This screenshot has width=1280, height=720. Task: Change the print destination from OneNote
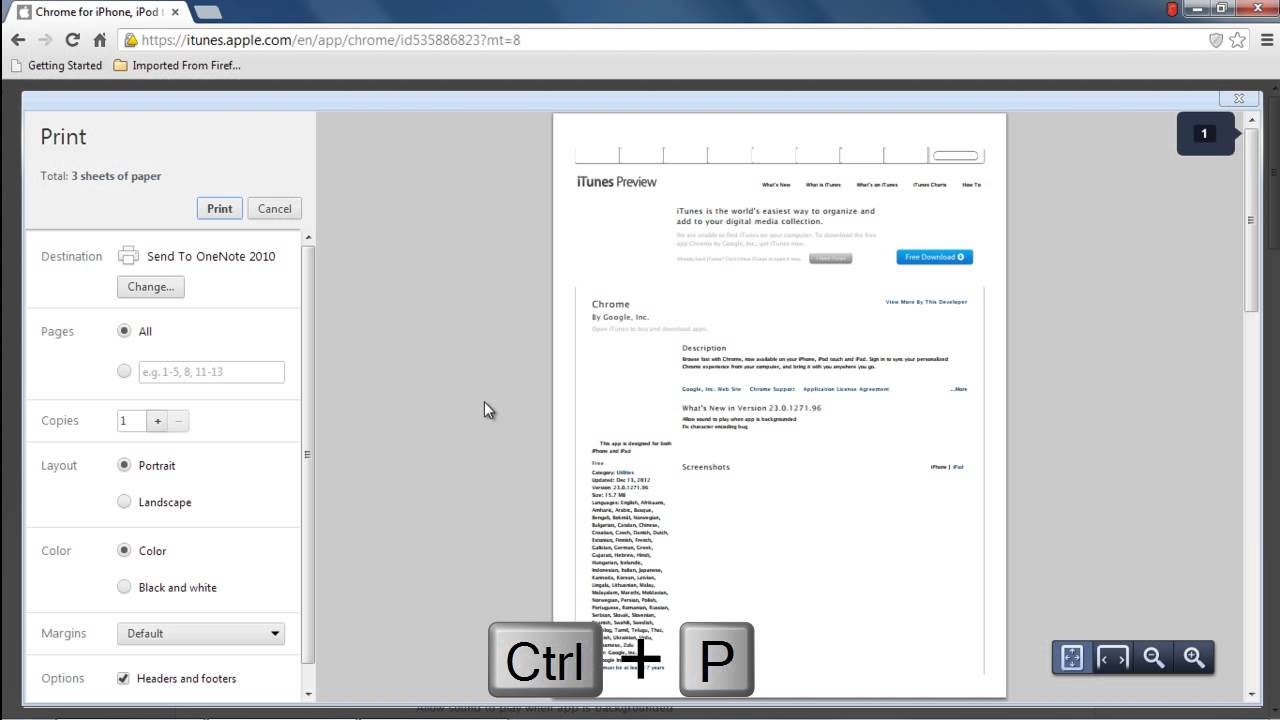coord(150,287)
